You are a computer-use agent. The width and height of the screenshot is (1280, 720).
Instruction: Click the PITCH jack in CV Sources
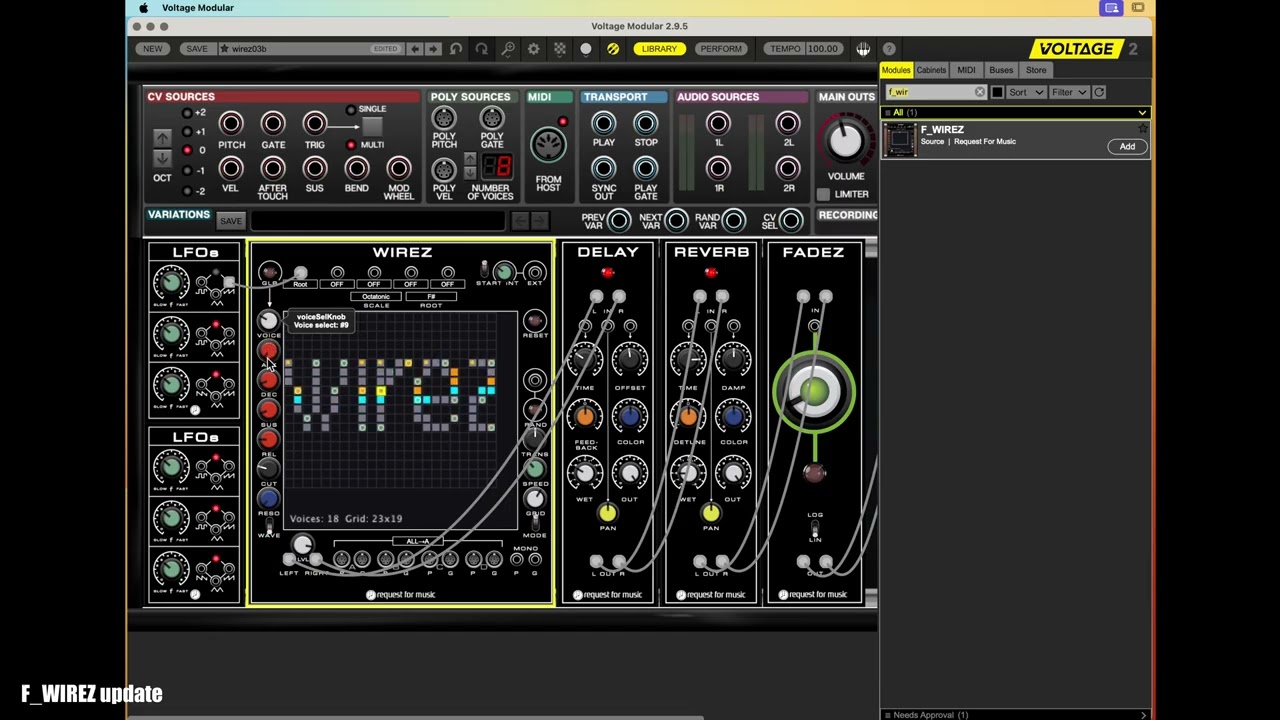[x=231, y=123]
